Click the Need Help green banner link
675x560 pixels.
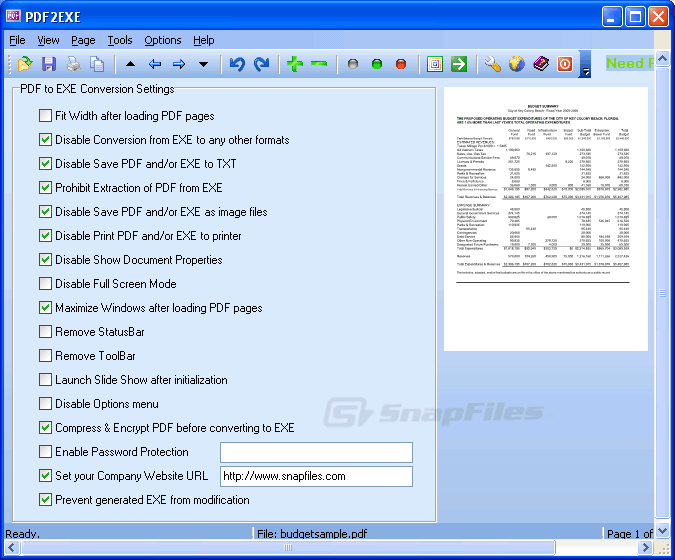coord(630,63)
